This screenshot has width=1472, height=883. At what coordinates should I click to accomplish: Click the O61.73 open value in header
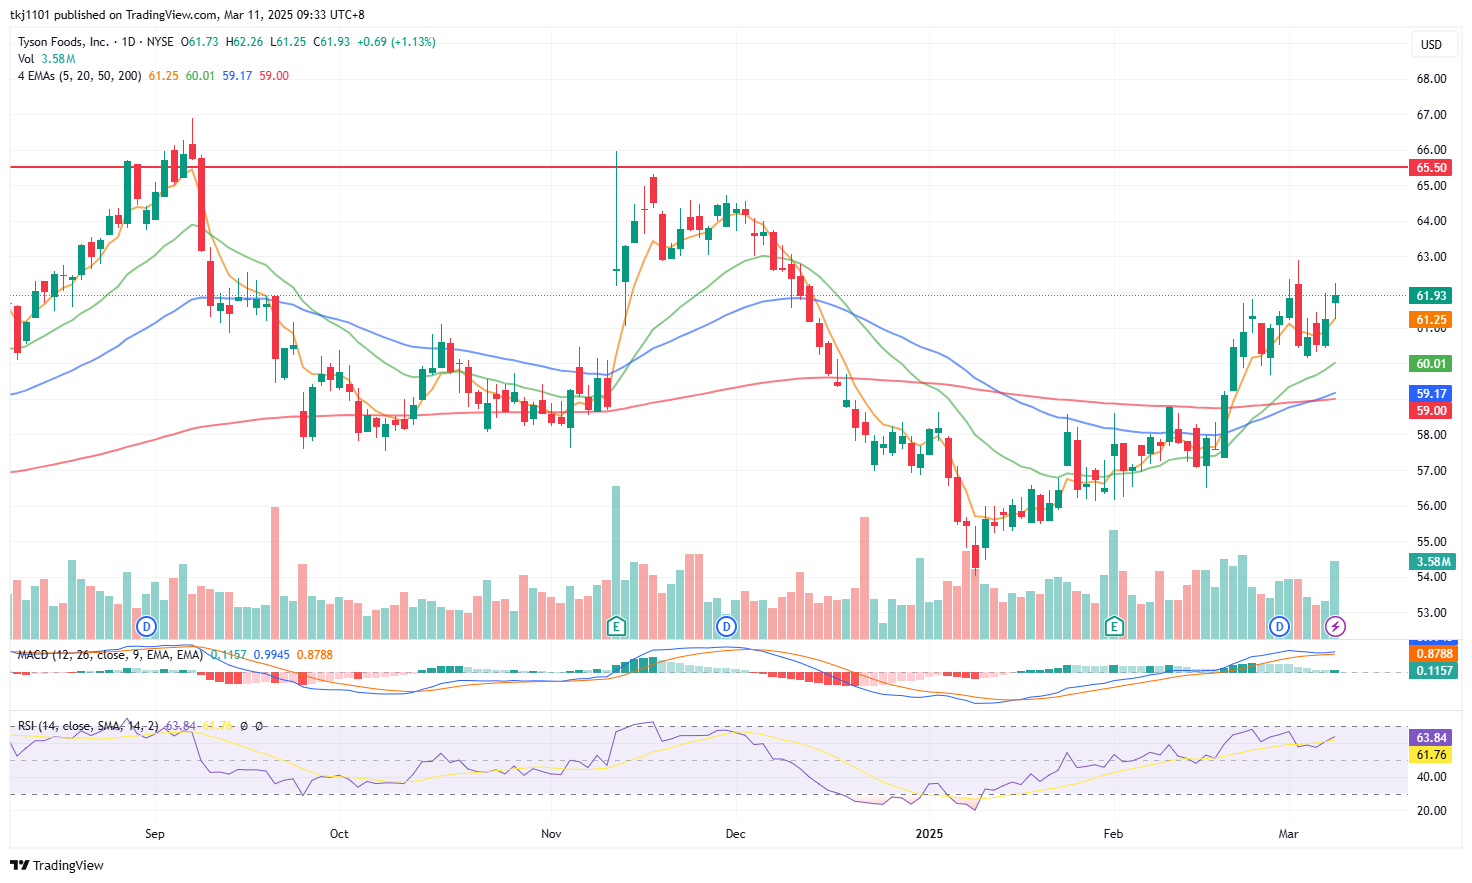point(199,42)
